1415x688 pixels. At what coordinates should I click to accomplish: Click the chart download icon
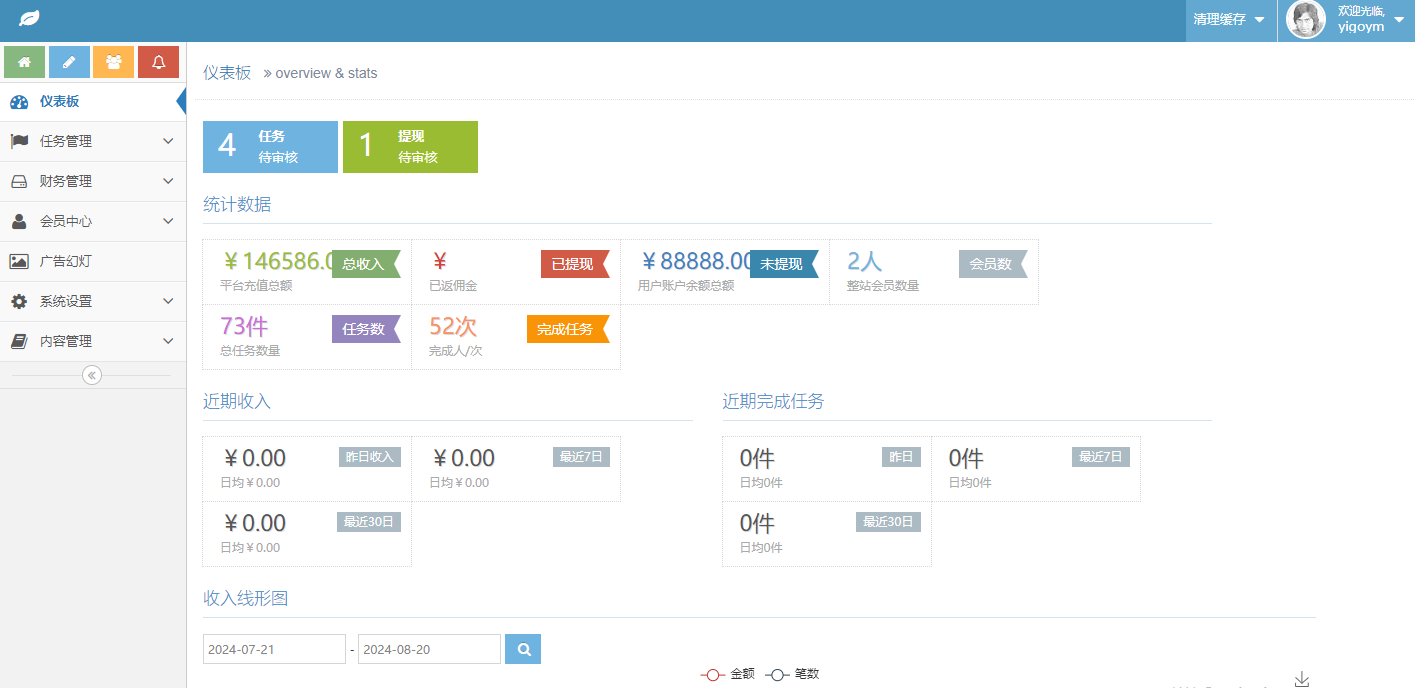1301,679
